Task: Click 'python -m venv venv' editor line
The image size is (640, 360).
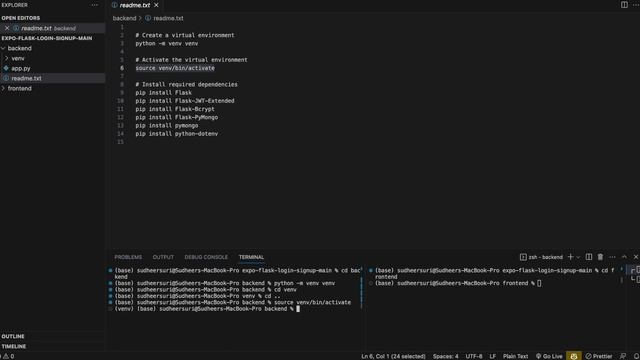Action: point(167,44)
